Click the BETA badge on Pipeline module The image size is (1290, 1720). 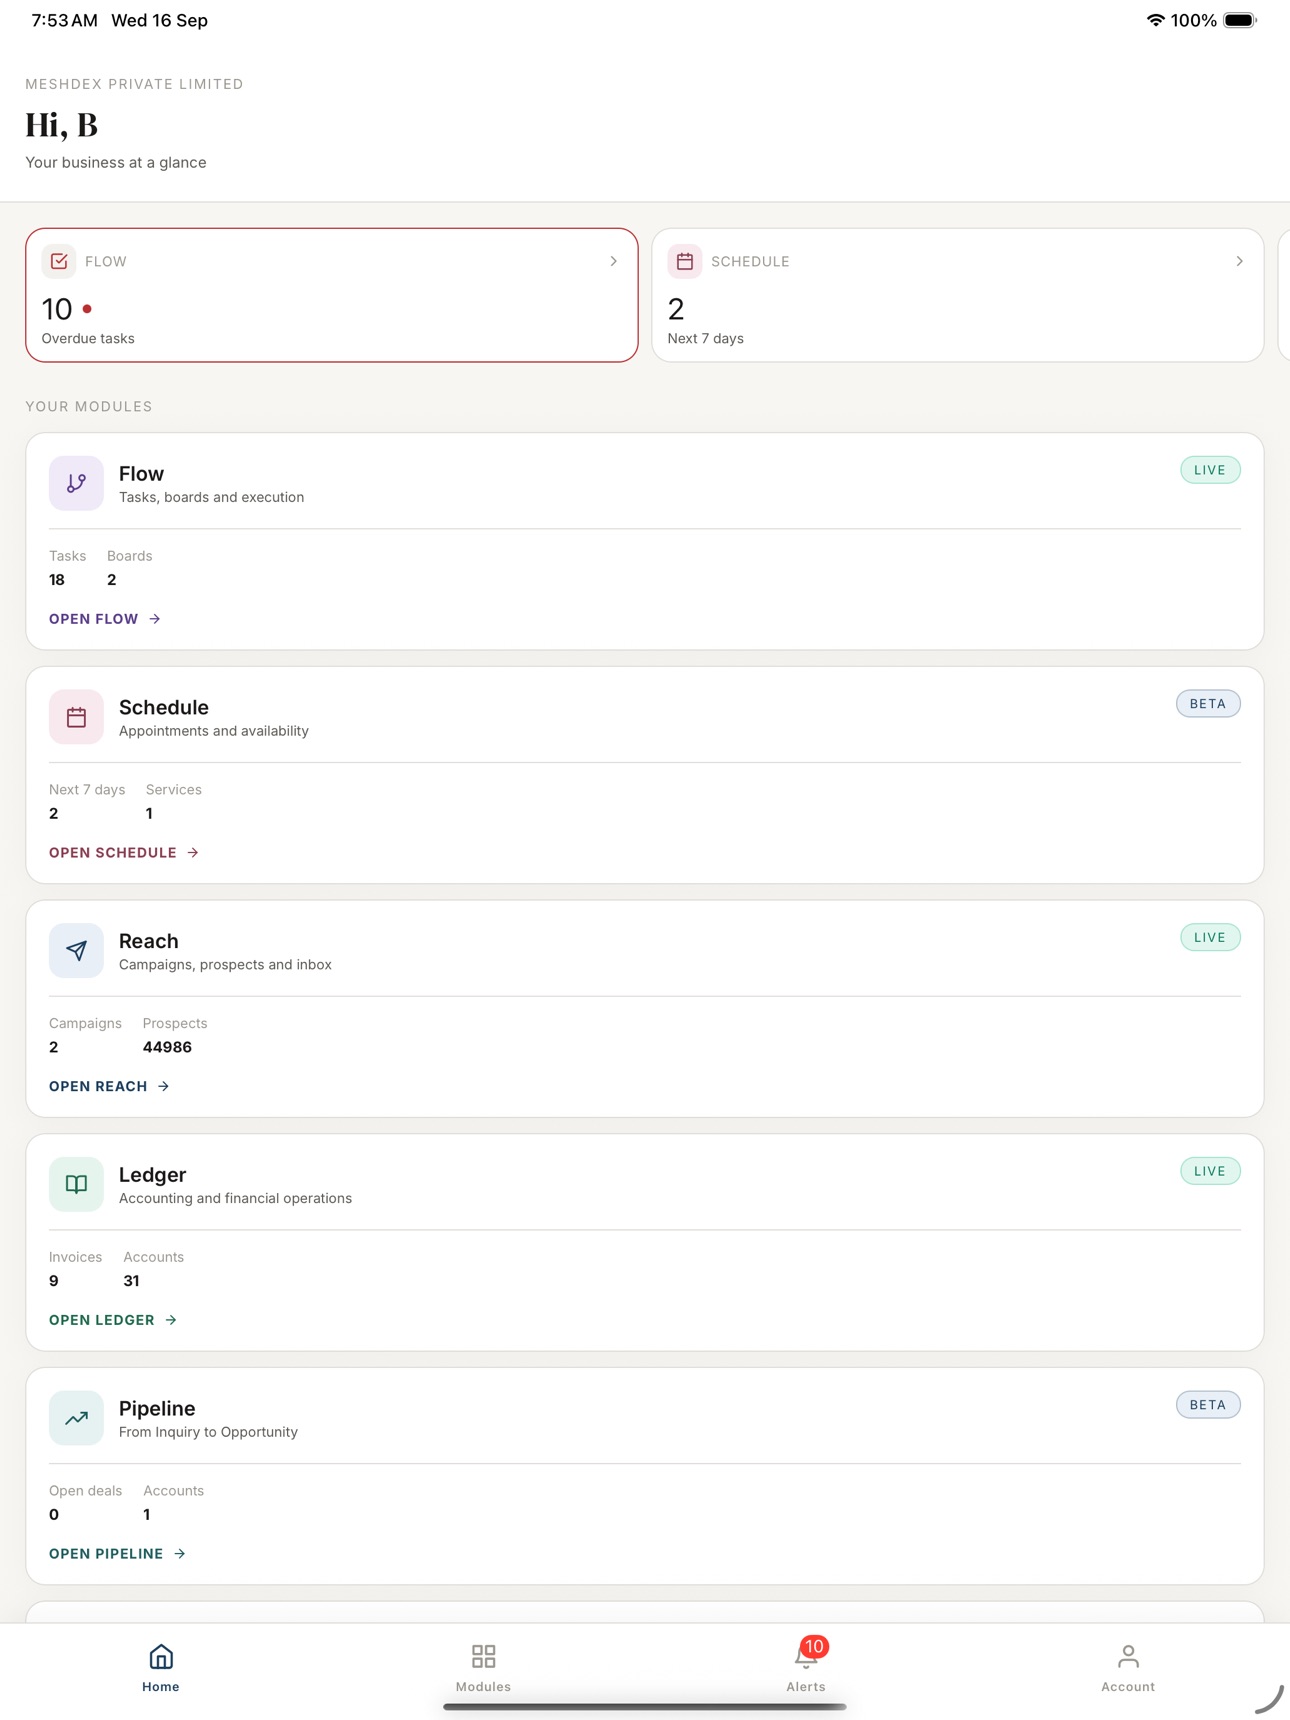point(1208,1405)
